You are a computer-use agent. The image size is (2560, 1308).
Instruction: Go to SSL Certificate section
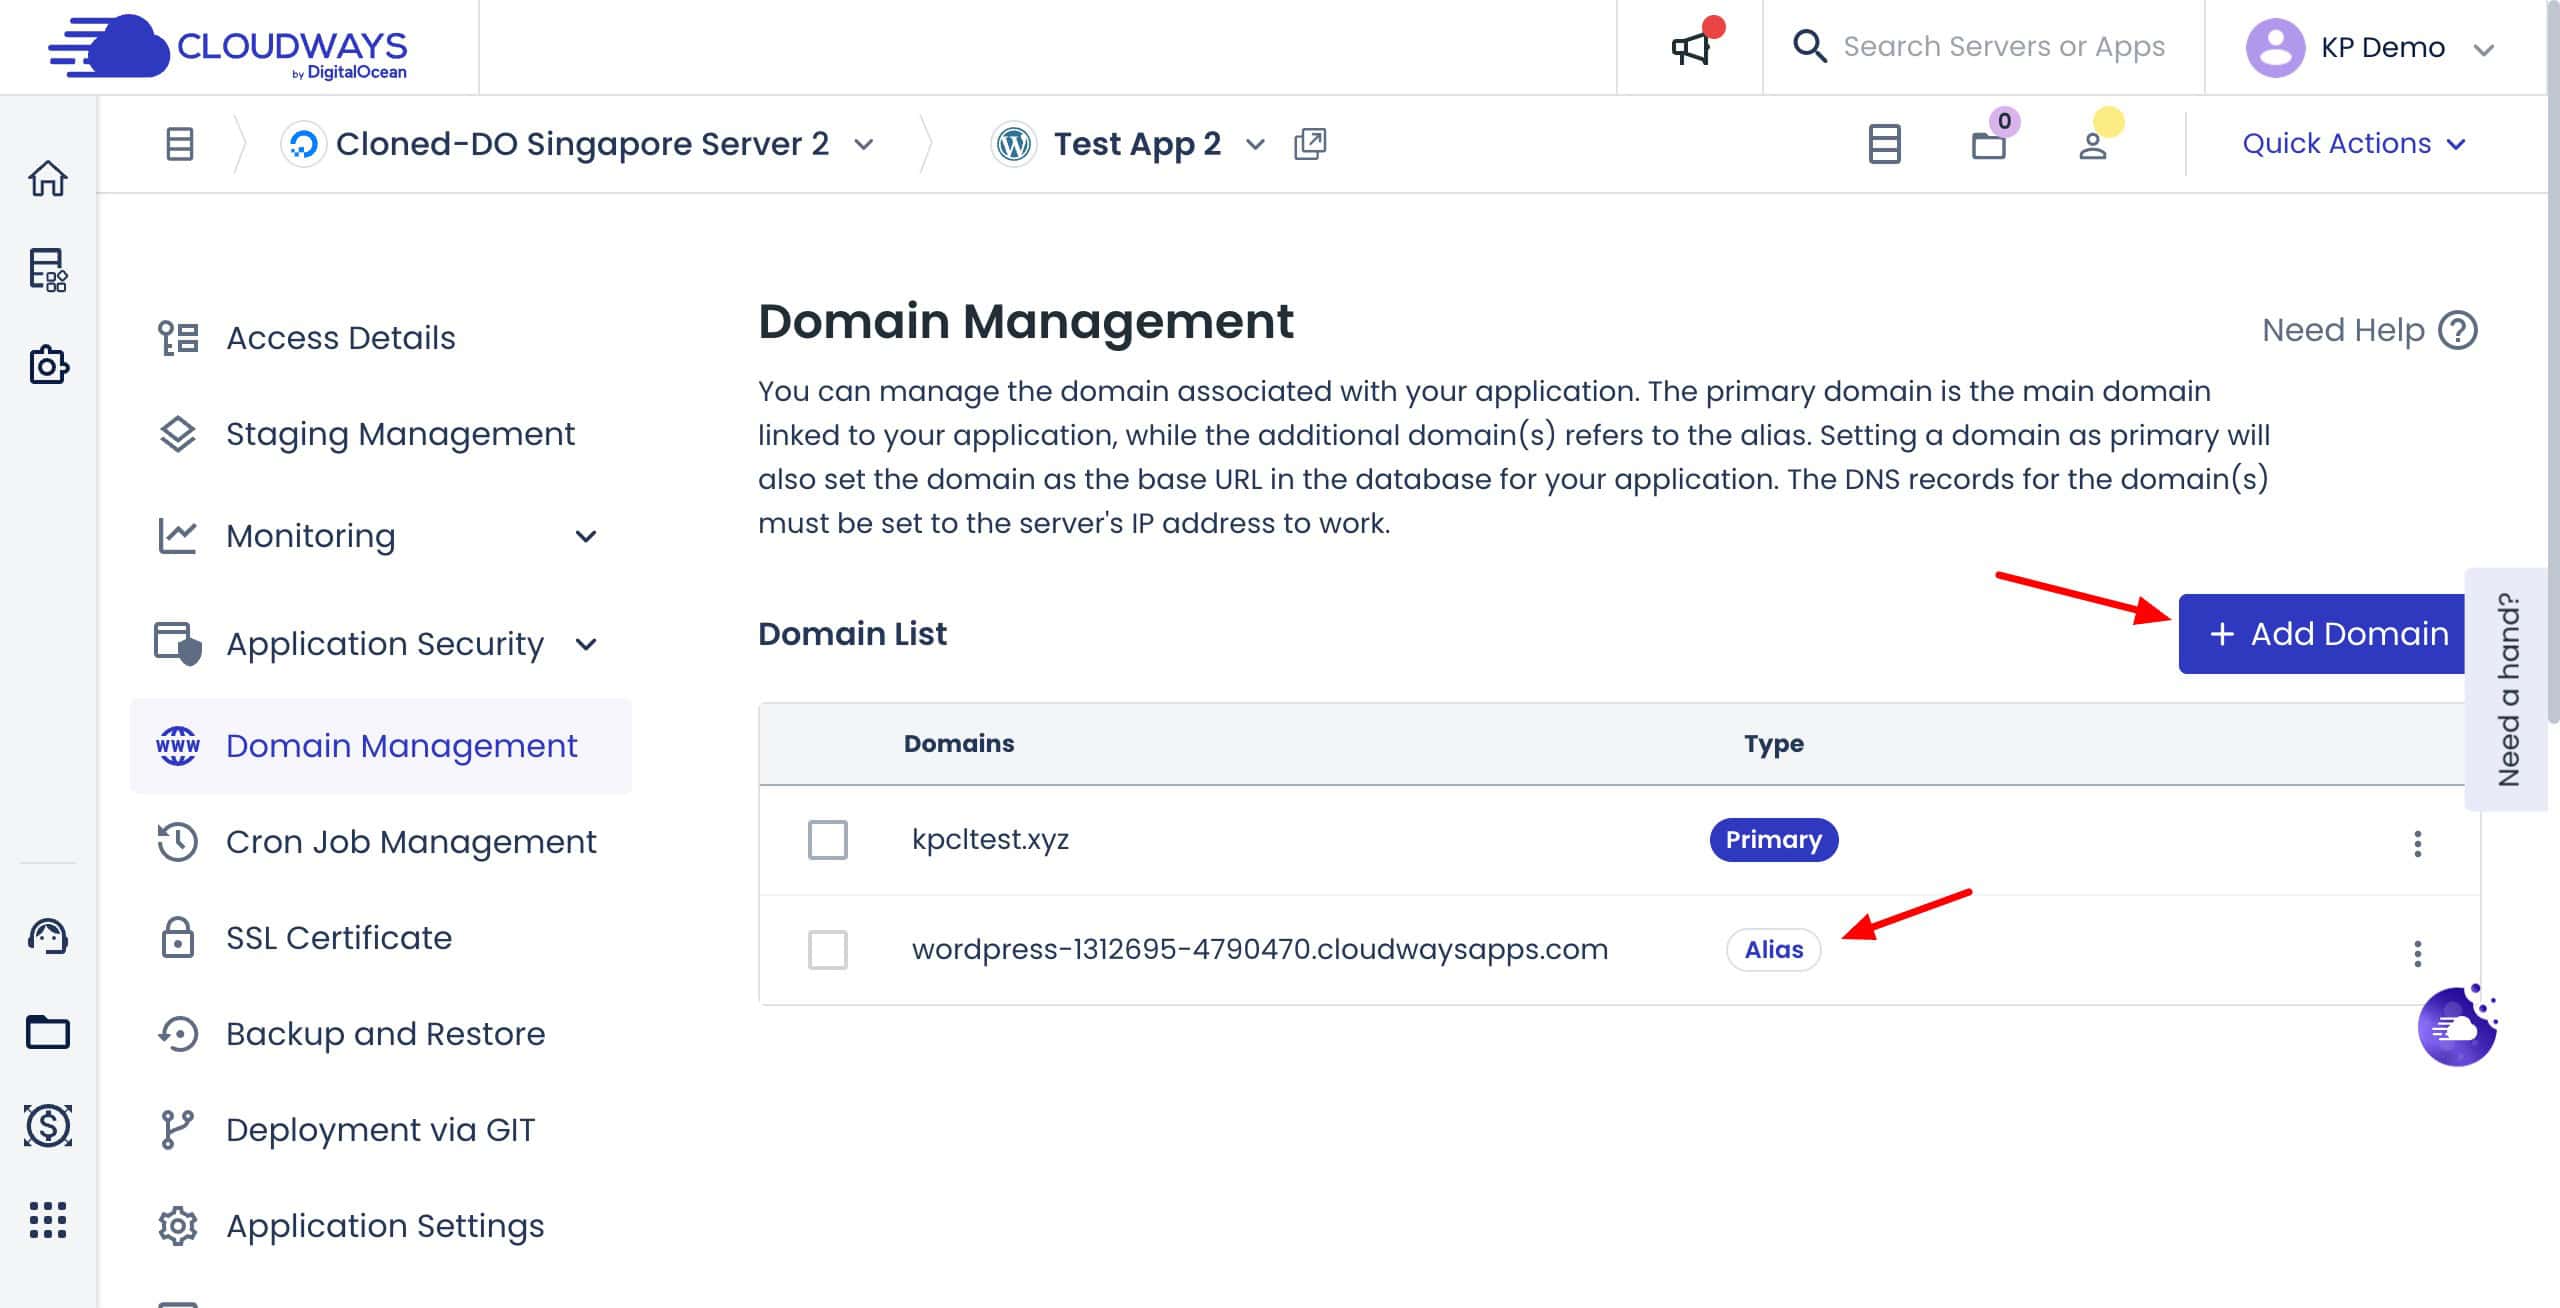coord(338,937)
